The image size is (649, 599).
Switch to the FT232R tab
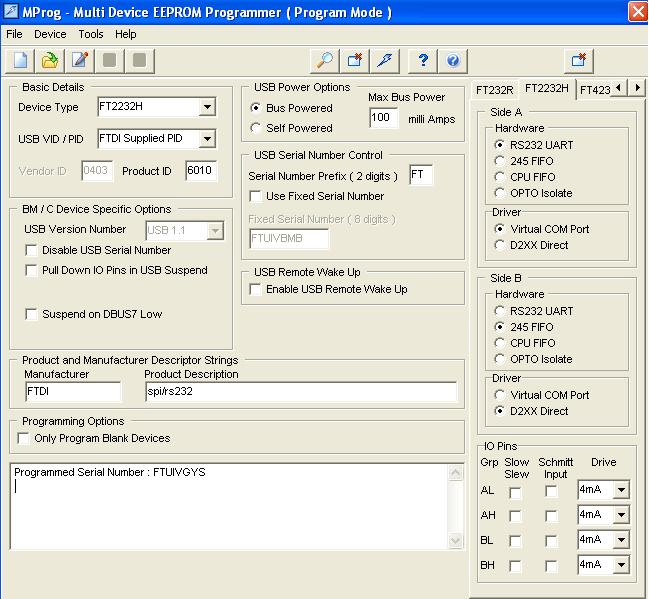494,90
